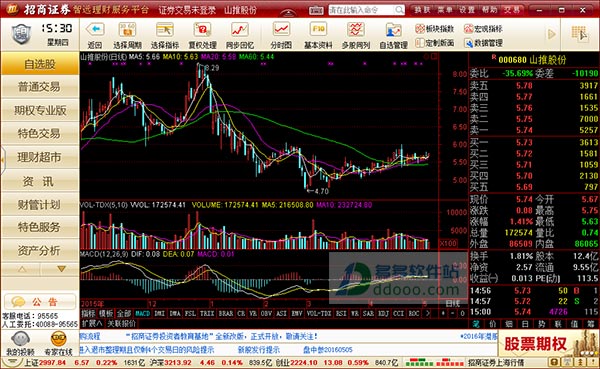This screenshot has width=600, height=369.
Task: Click the market breadth indicator in the status bar
Action: point(434,362)
